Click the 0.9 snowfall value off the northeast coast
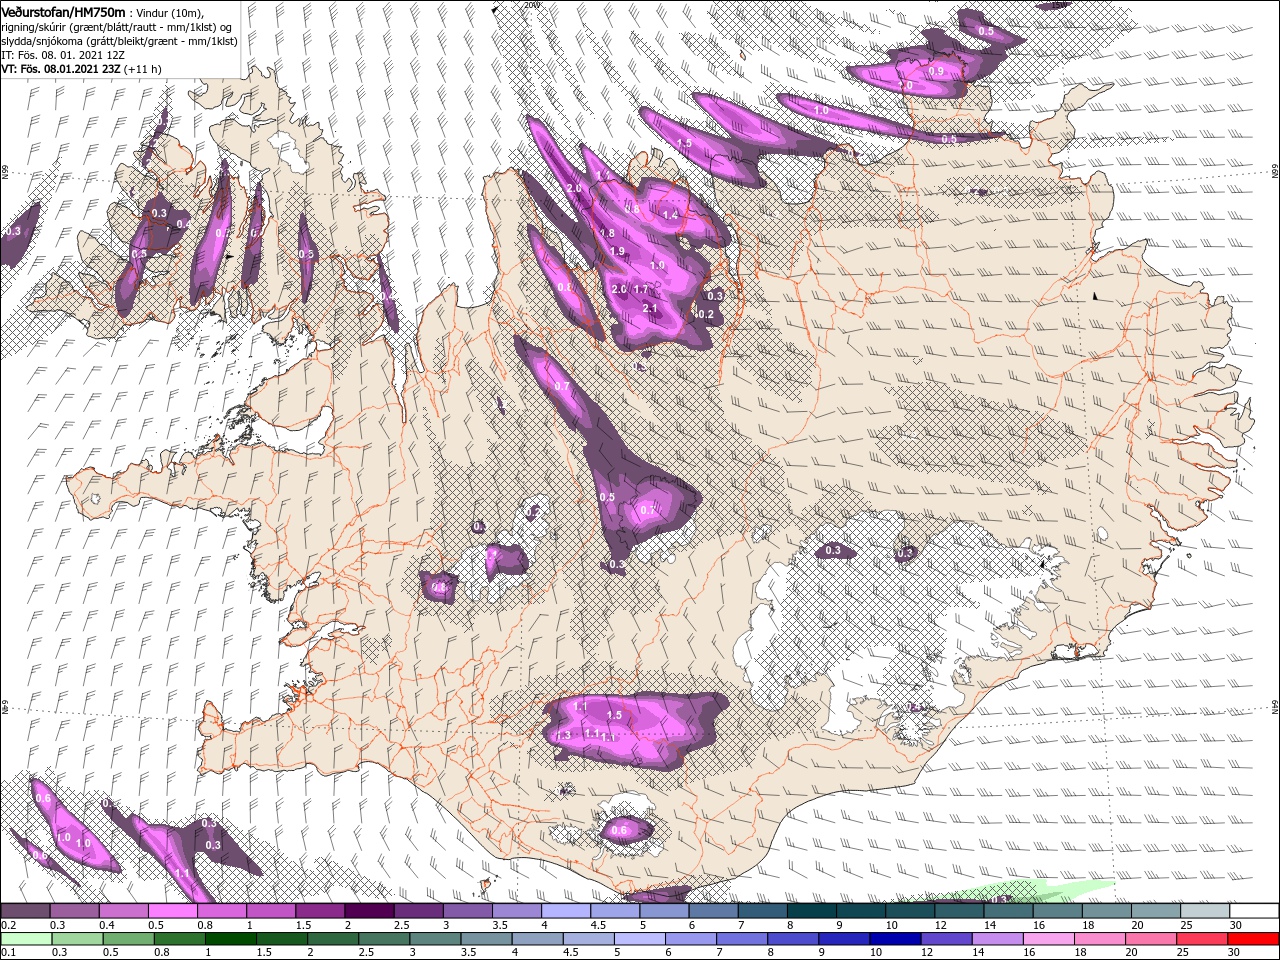This screenshot has width=1280, height=960. pos(936,71)
